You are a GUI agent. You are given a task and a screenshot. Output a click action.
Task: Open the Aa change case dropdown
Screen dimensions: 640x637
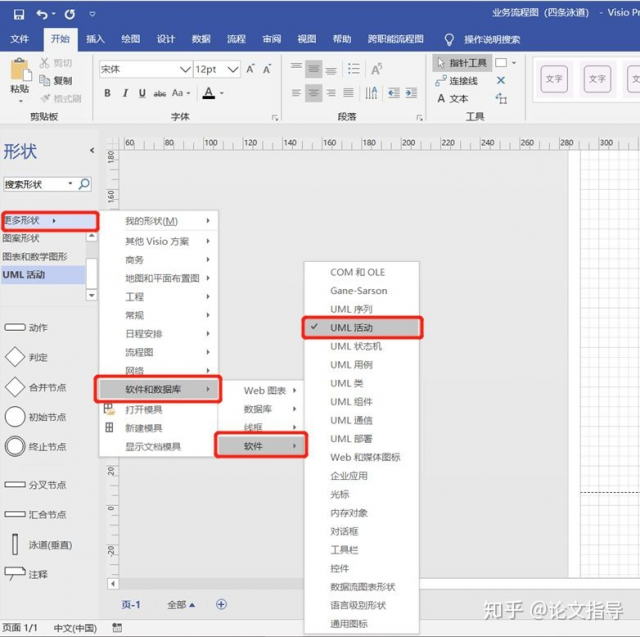[x=181, y=93]
